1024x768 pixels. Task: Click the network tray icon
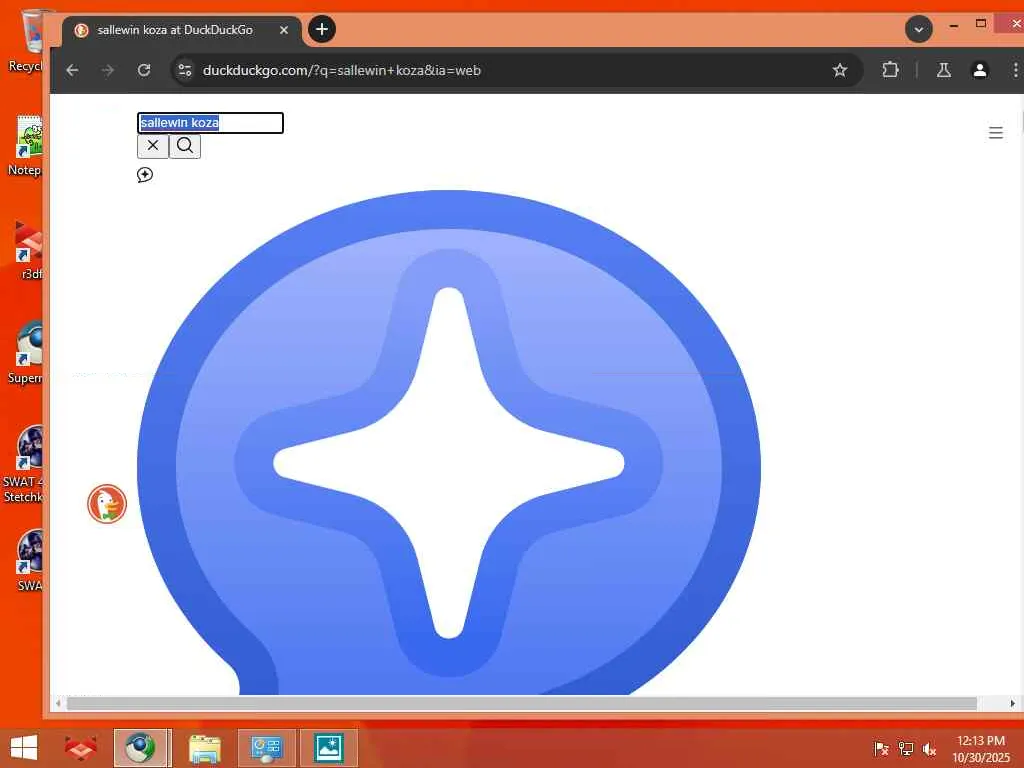(906, 749)
